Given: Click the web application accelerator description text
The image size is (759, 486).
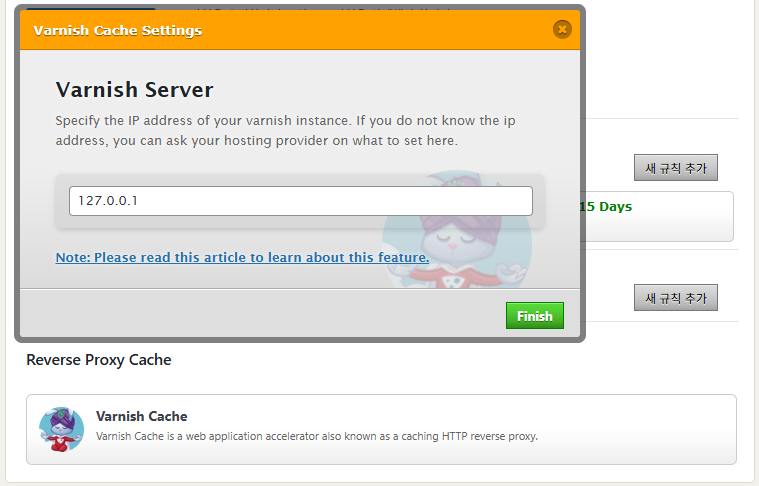Looking at the screenshot, I should click(x=316, y=437).
